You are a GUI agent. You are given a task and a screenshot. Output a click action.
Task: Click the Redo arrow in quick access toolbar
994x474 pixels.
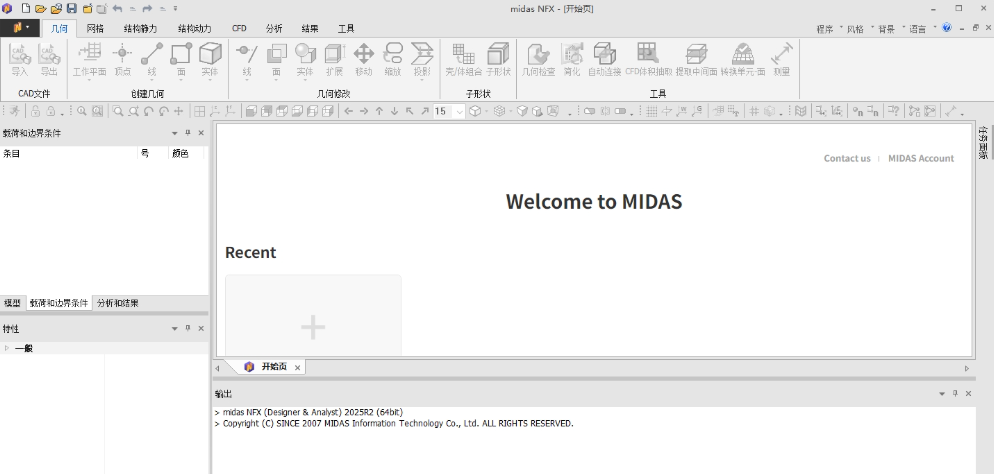coord(148,8)
